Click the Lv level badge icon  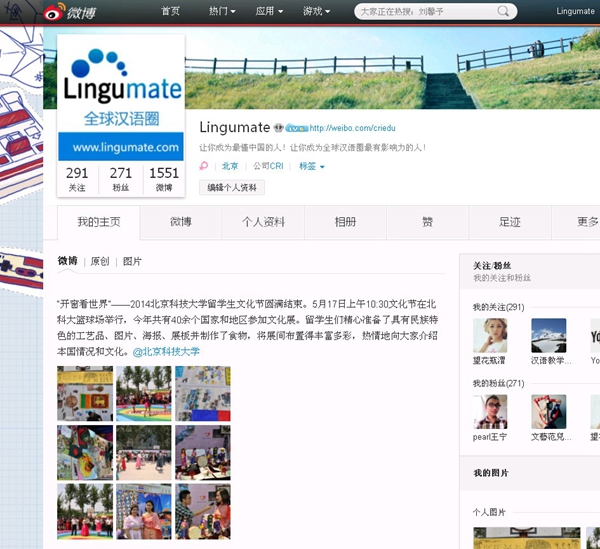pos(297,128)
